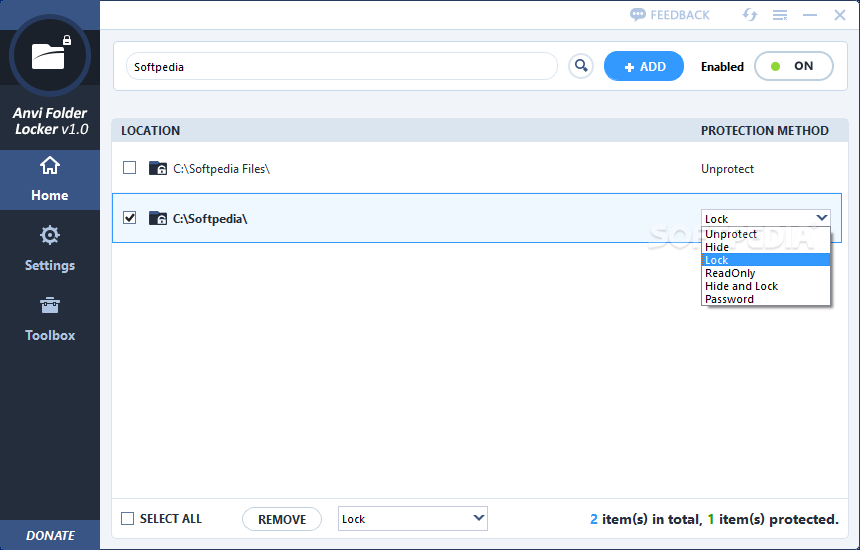Click the blue ADD button
Image resolution: width=860 pixels, height=550 pixels.
(644, 66)
